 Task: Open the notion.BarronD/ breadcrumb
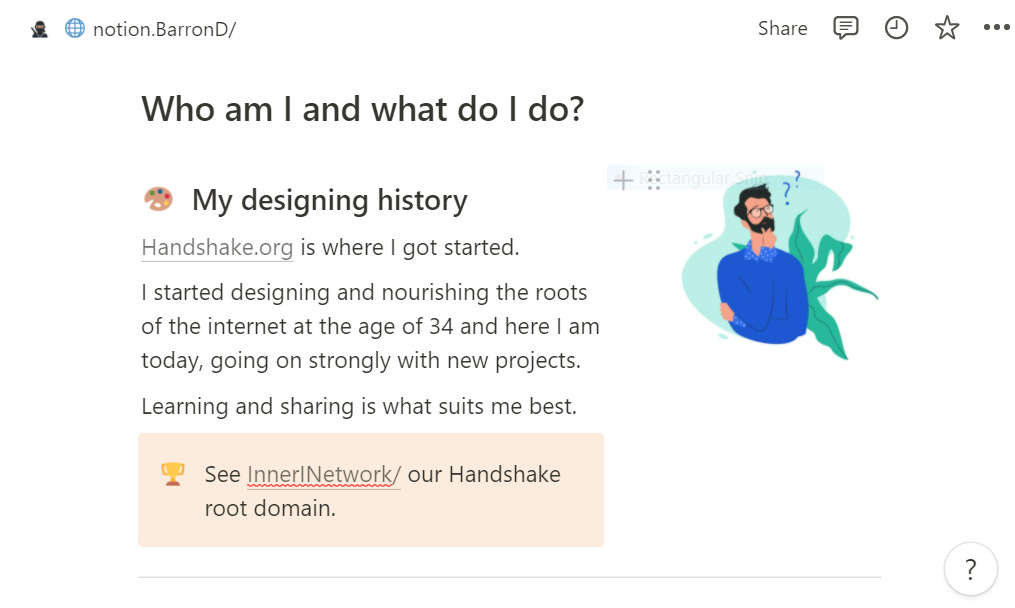(164, 29)
